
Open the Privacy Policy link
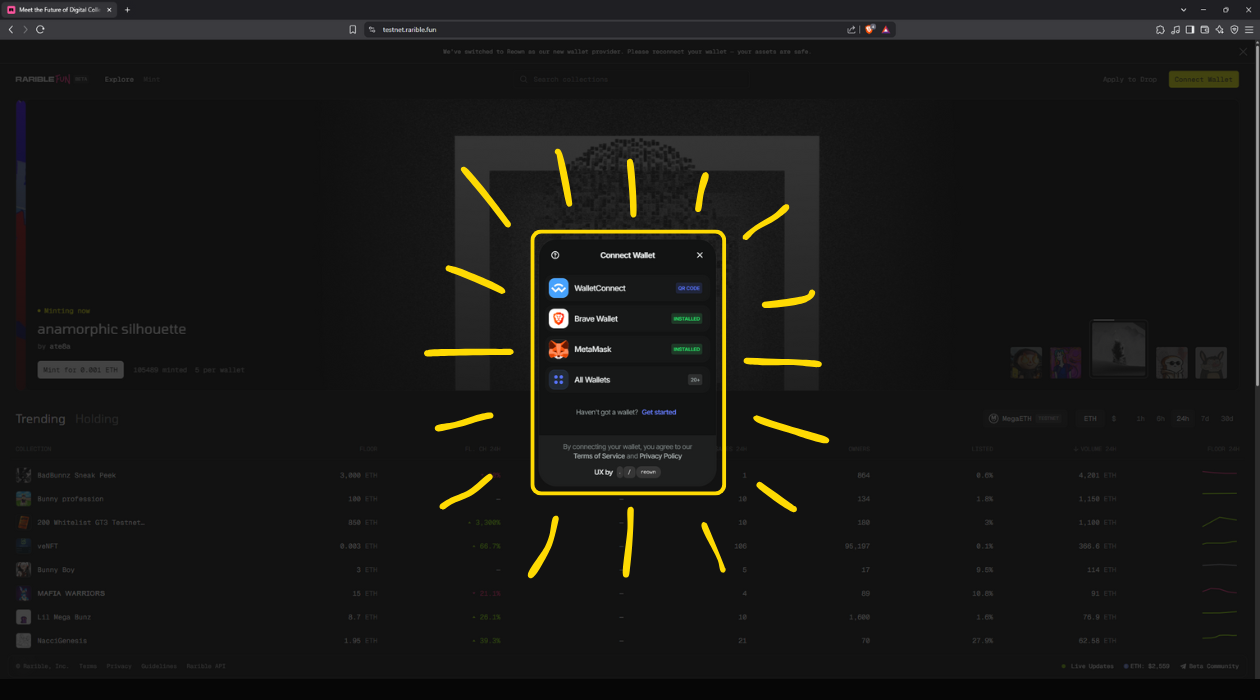coord(661,456)
